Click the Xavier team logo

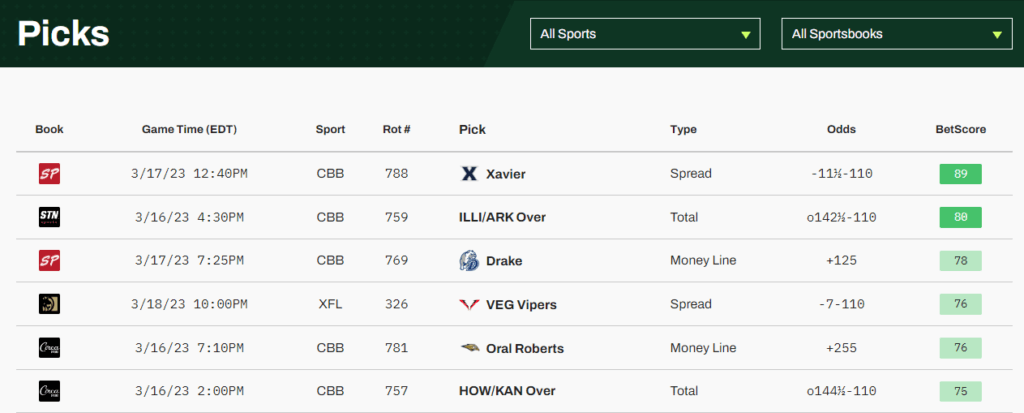tap(468, 174)
